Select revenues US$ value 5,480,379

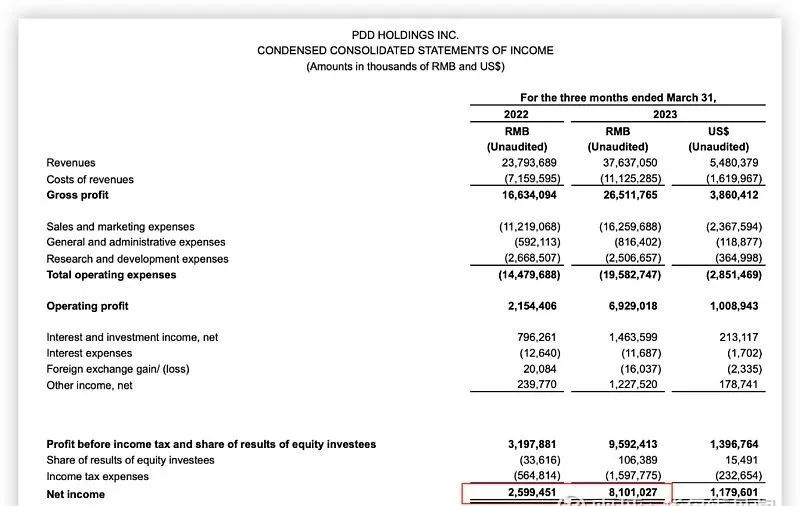[x=734, y=163]
